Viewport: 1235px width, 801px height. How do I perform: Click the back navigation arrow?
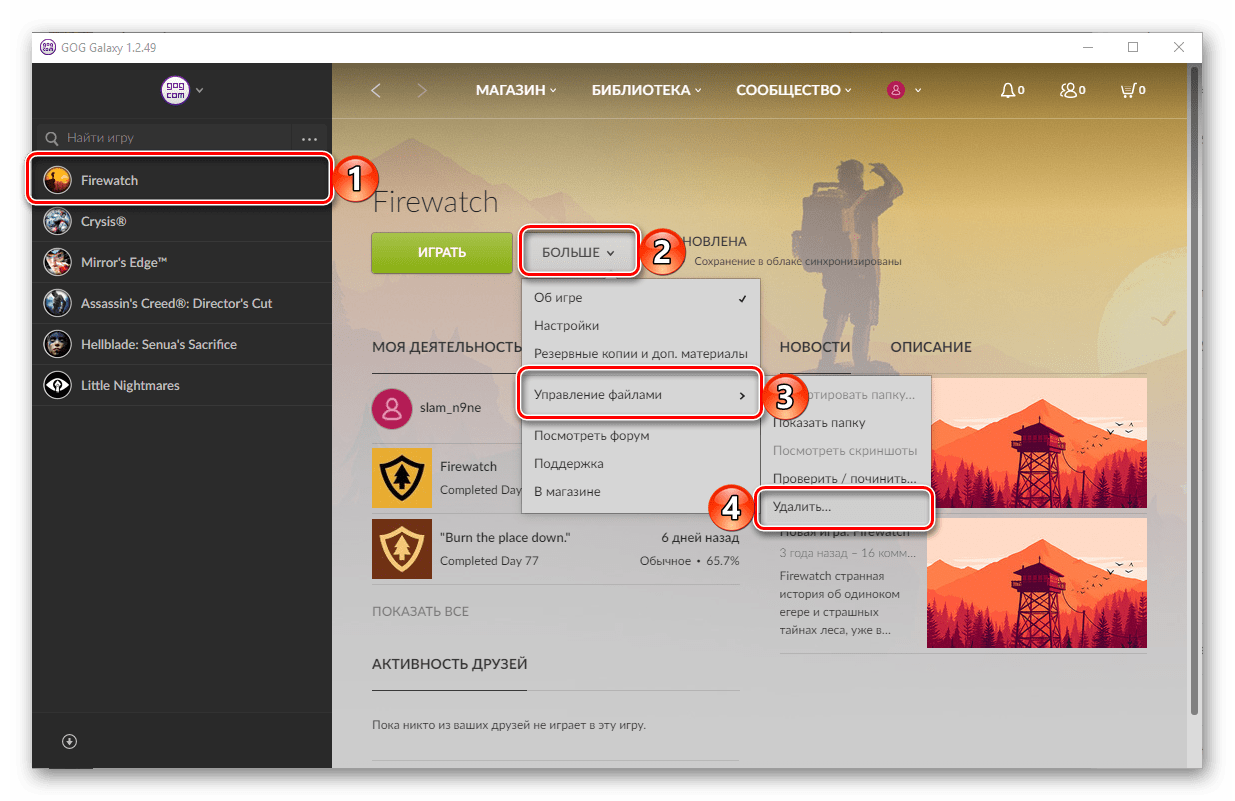[x=376, y=90]
